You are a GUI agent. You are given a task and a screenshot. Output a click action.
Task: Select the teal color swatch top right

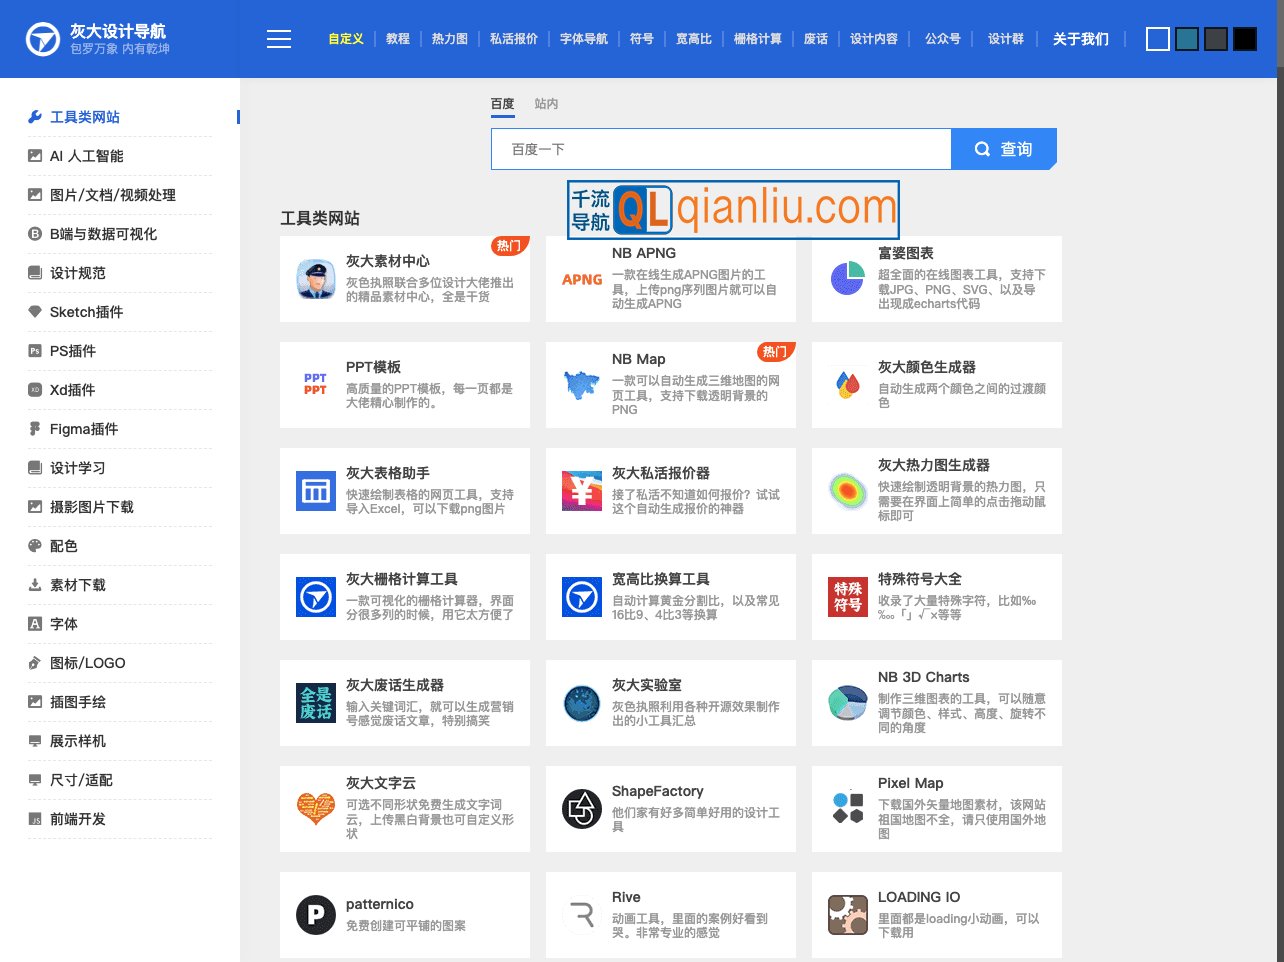point(1186,38)
